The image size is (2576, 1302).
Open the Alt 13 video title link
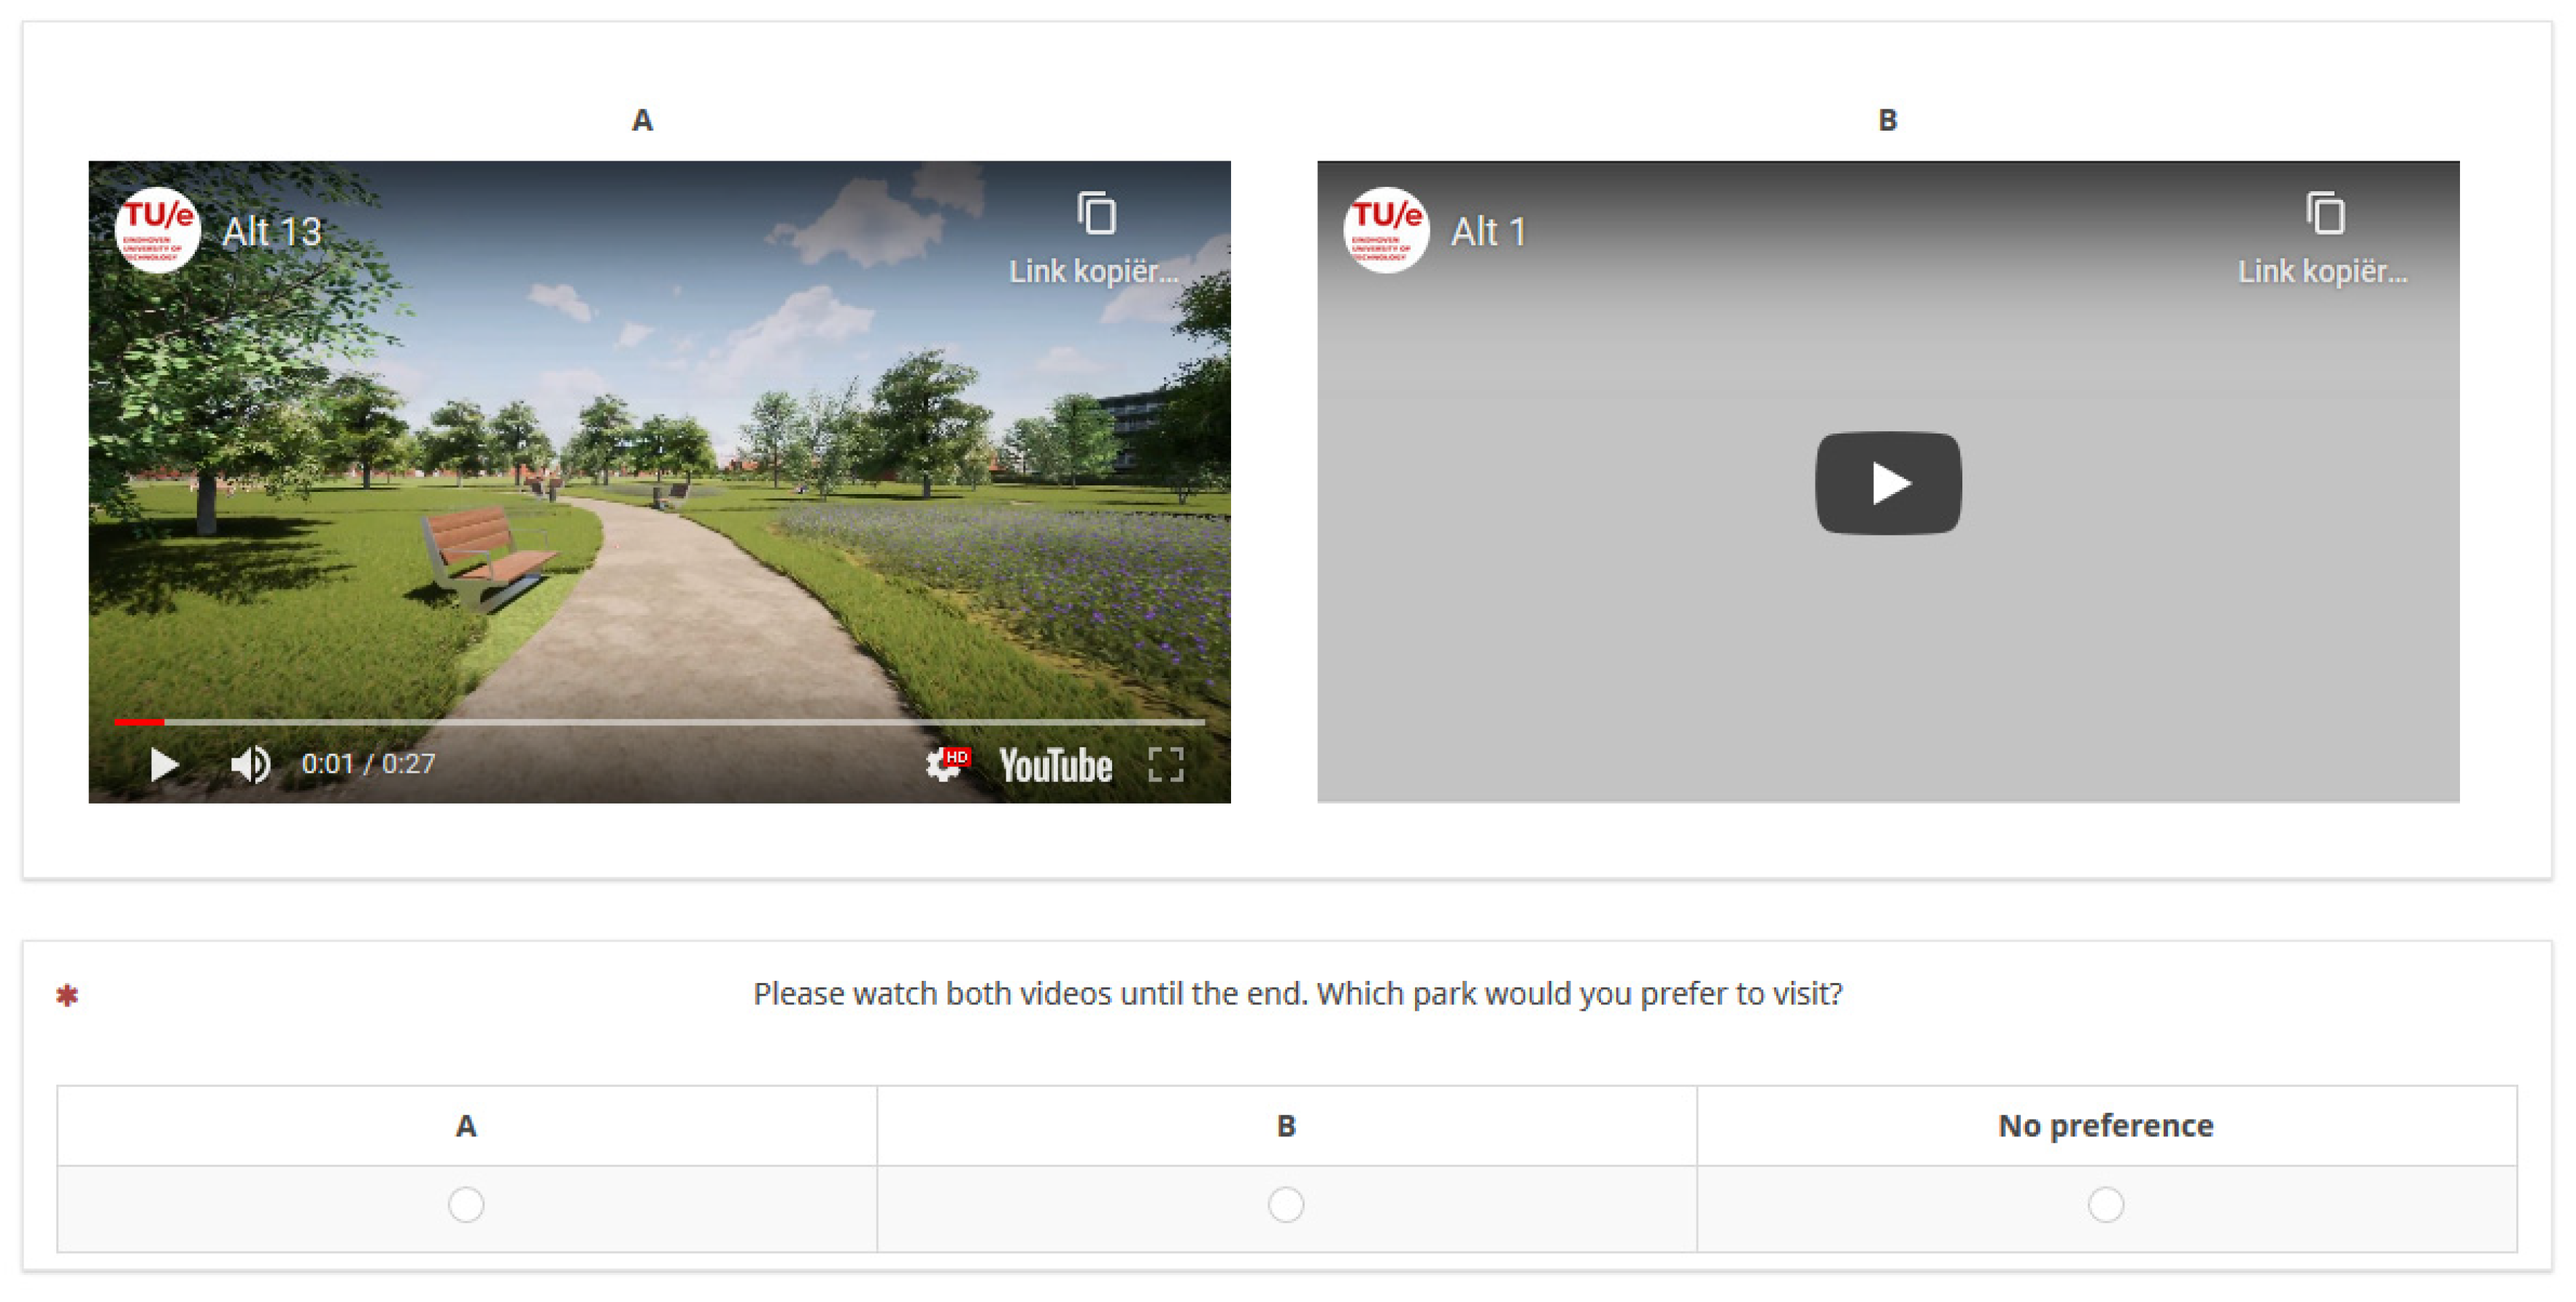tap(272, 232)
